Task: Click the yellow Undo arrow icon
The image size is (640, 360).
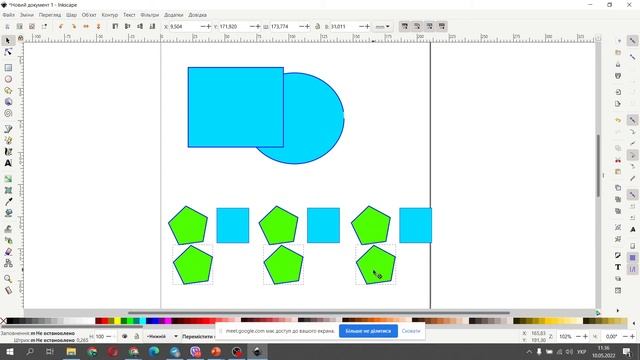Action: point(618,120)
